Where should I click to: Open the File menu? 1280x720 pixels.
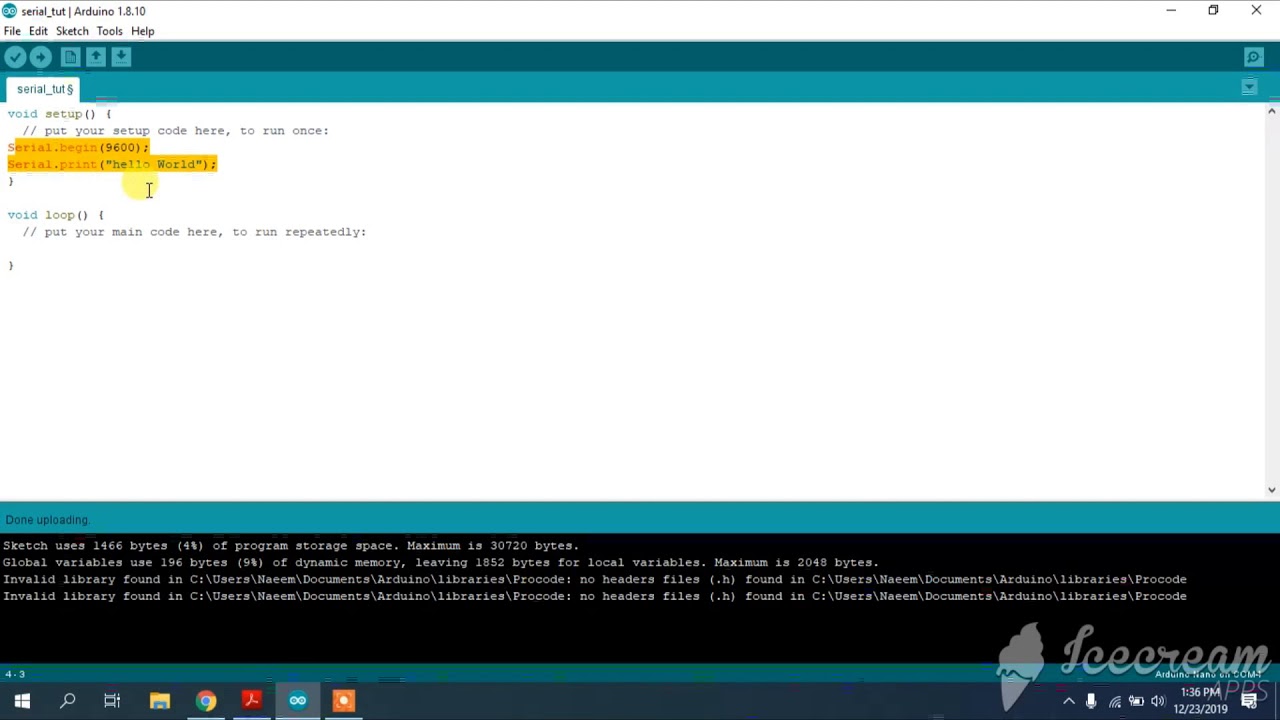pos(12,31)
